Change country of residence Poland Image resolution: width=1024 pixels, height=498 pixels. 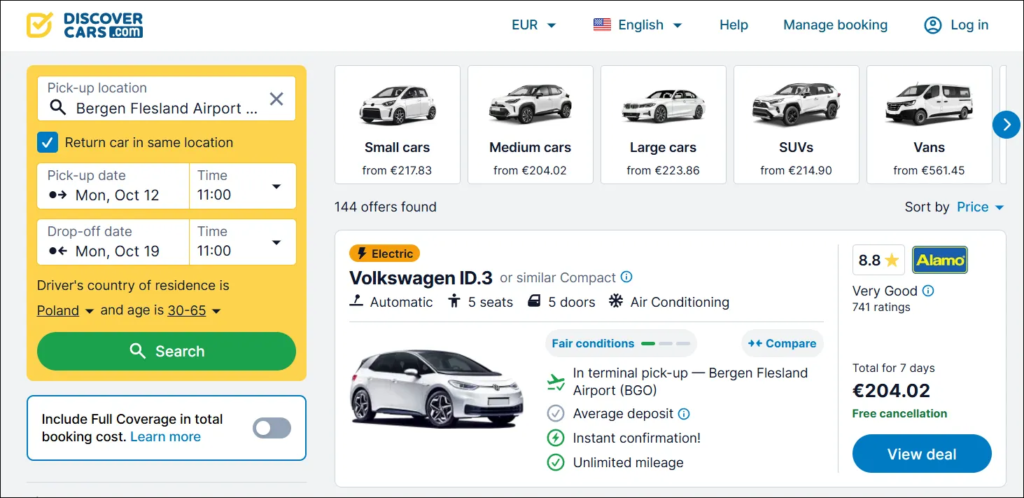tap(65, 311)
